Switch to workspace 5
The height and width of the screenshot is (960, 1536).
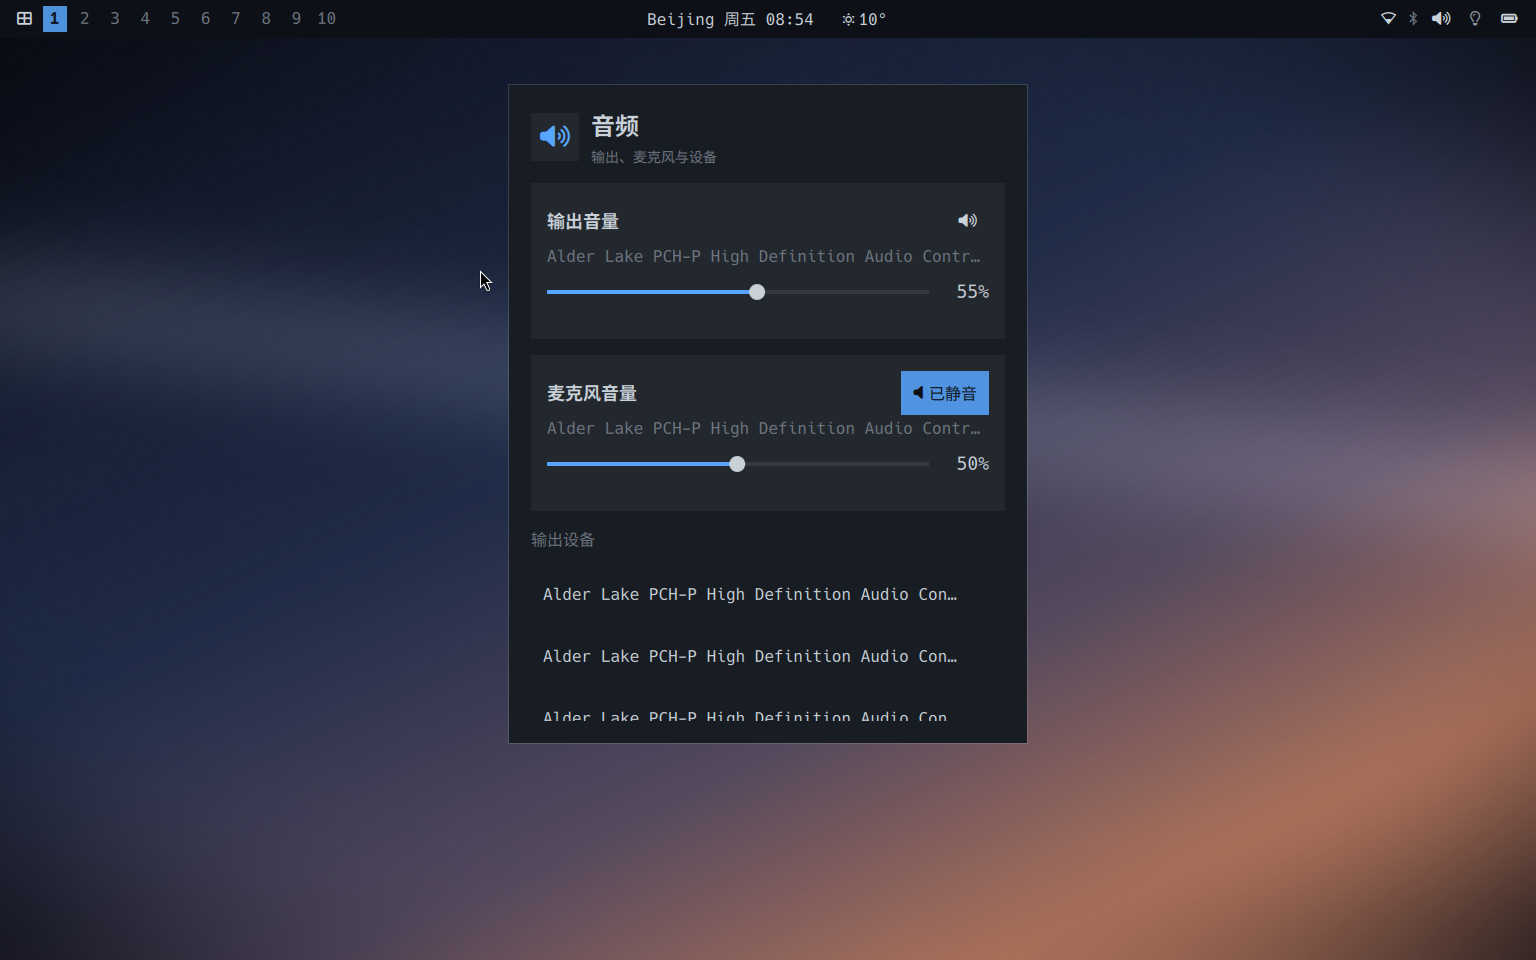pyautogui.click(x=175, y=18)
